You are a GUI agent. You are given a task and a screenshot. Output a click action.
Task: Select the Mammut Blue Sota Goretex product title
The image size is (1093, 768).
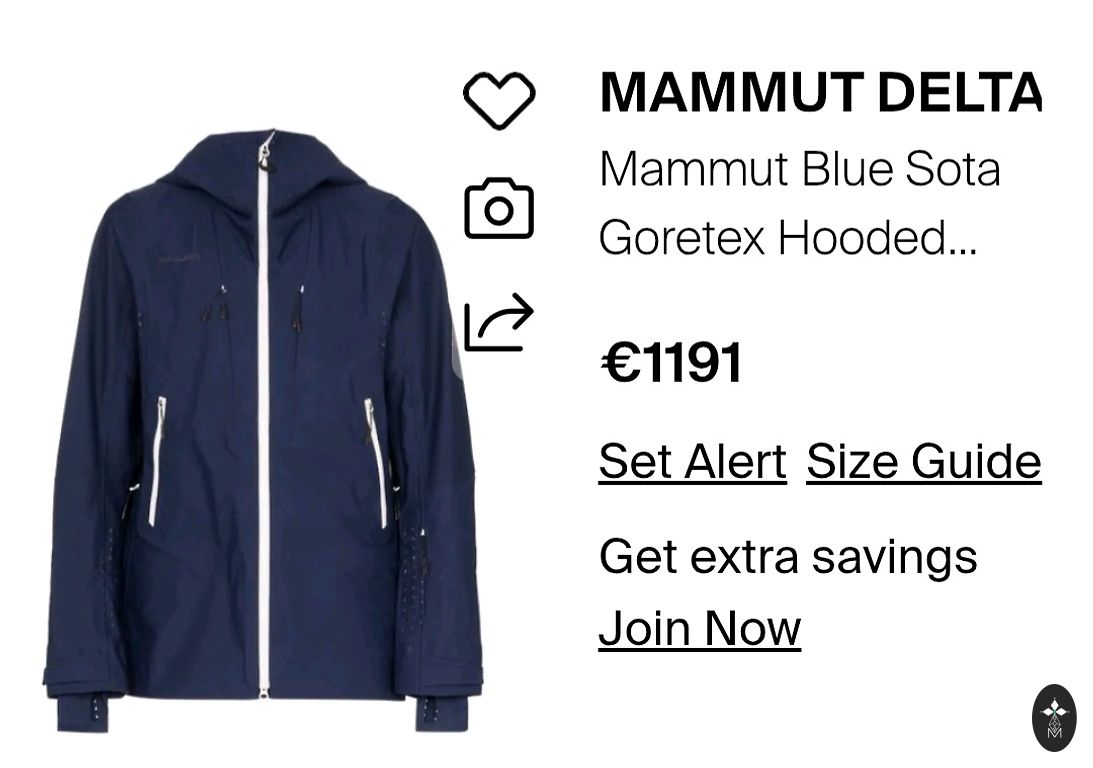(800, 203)
